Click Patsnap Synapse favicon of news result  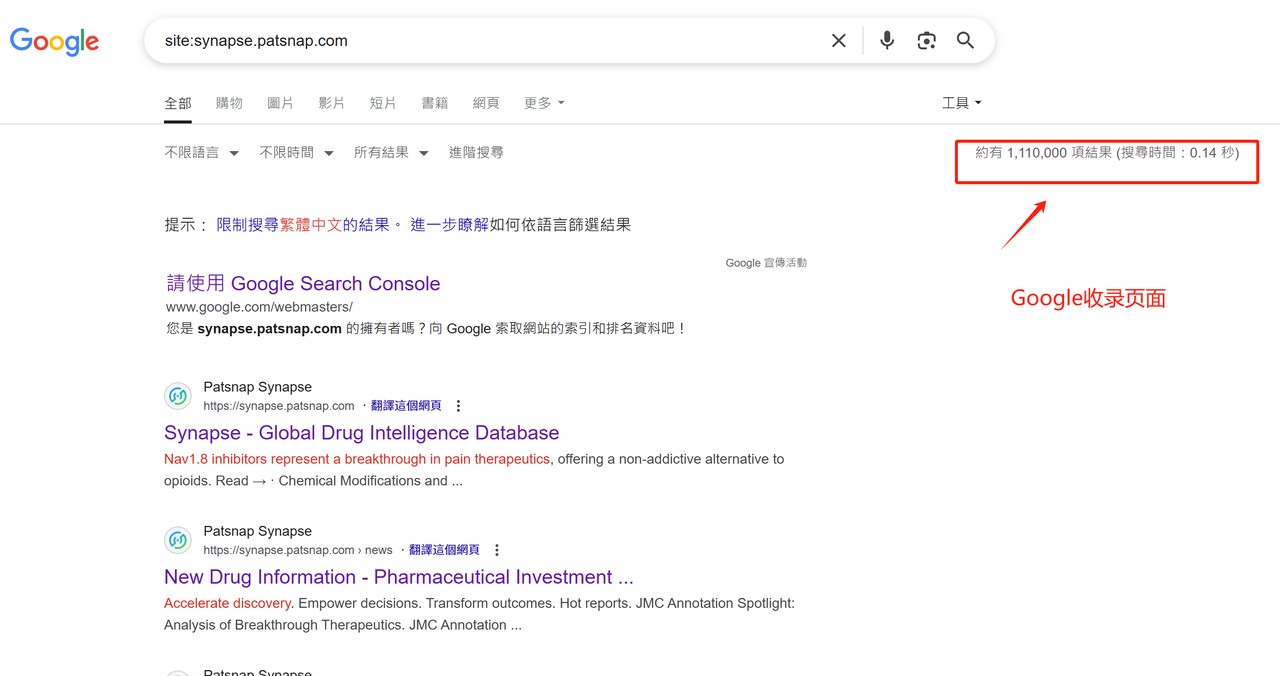click(x=178, y=540)
